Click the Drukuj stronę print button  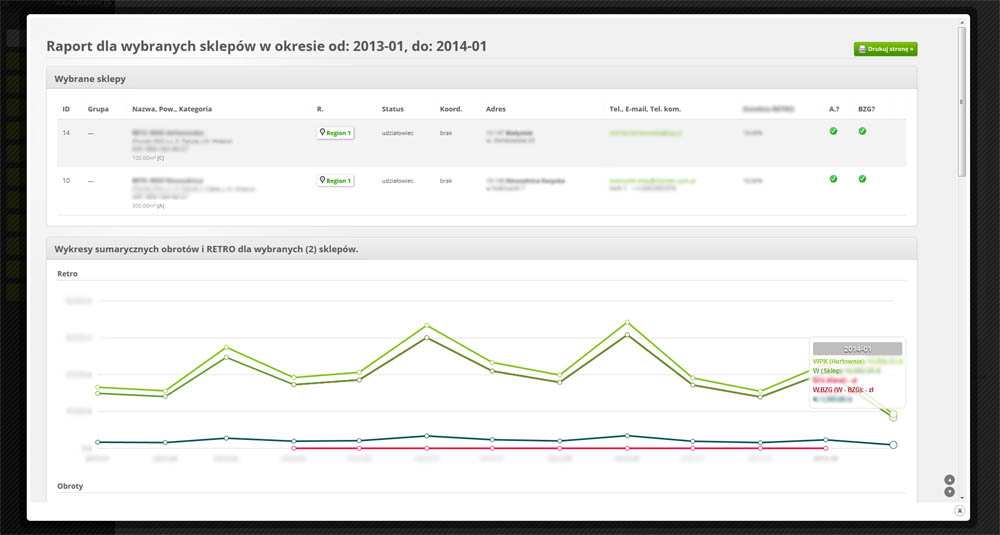[x=885, y=49]
